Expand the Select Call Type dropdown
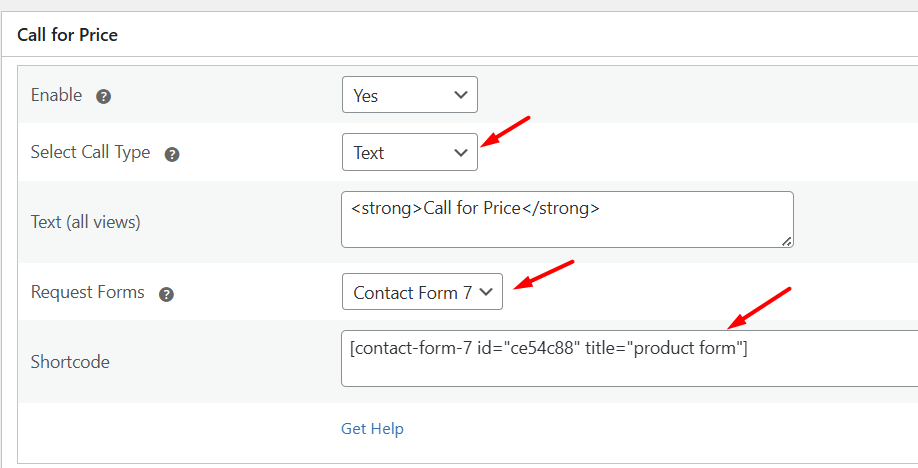The height and width of the screenshot is (468, 918). (409, 153)
